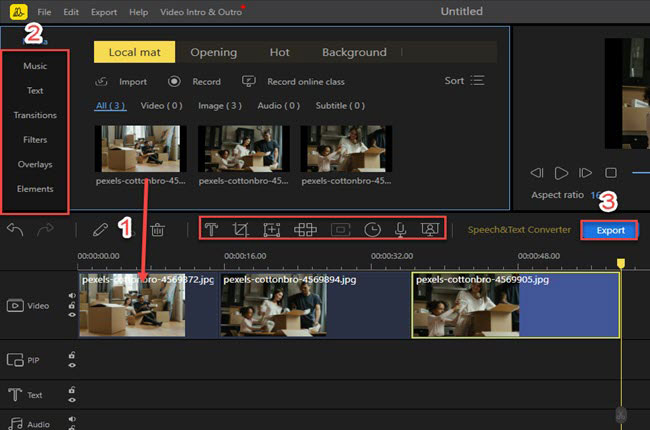Screen dimensions: 650x430
Task: Click the Video track camera icon
Action: tap(15, 306)
